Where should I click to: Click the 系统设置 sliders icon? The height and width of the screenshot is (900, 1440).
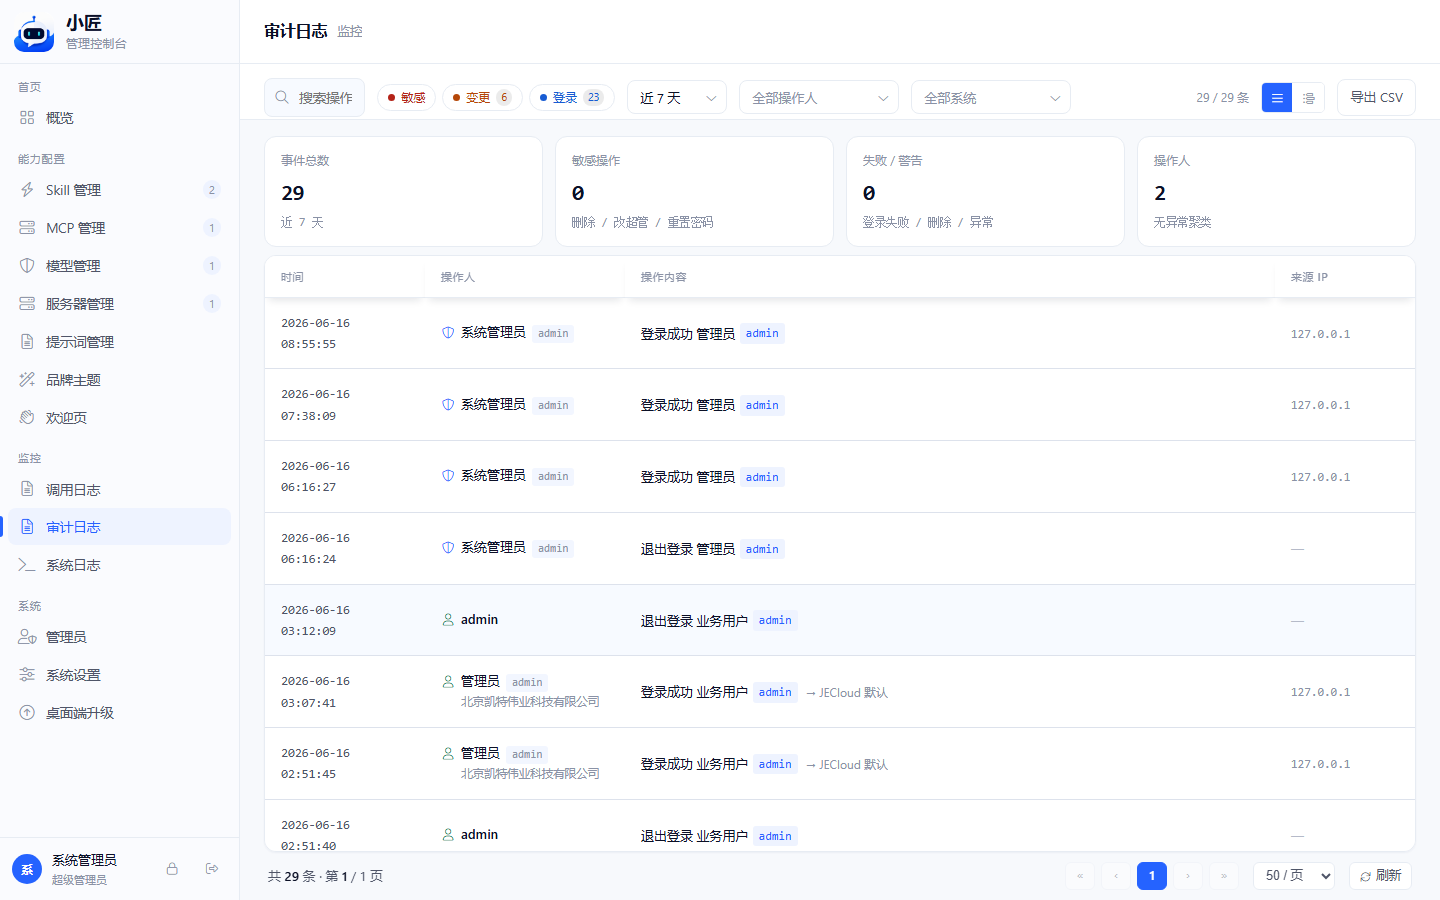[27, 675]
